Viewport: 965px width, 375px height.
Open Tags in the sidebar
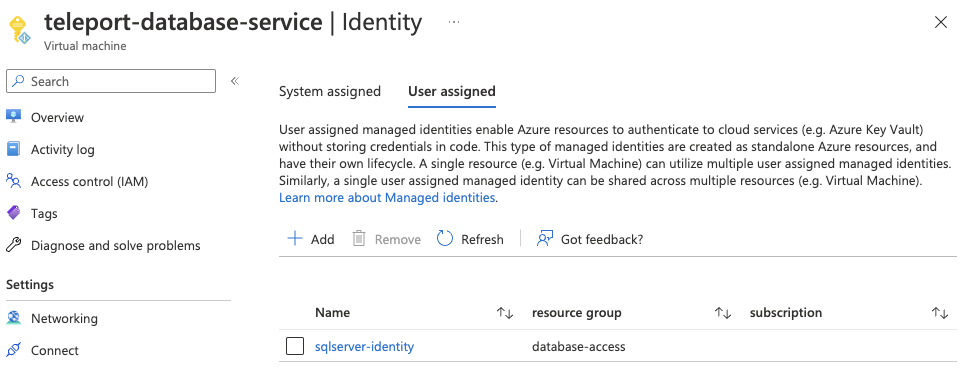click(x=44, y=214)
